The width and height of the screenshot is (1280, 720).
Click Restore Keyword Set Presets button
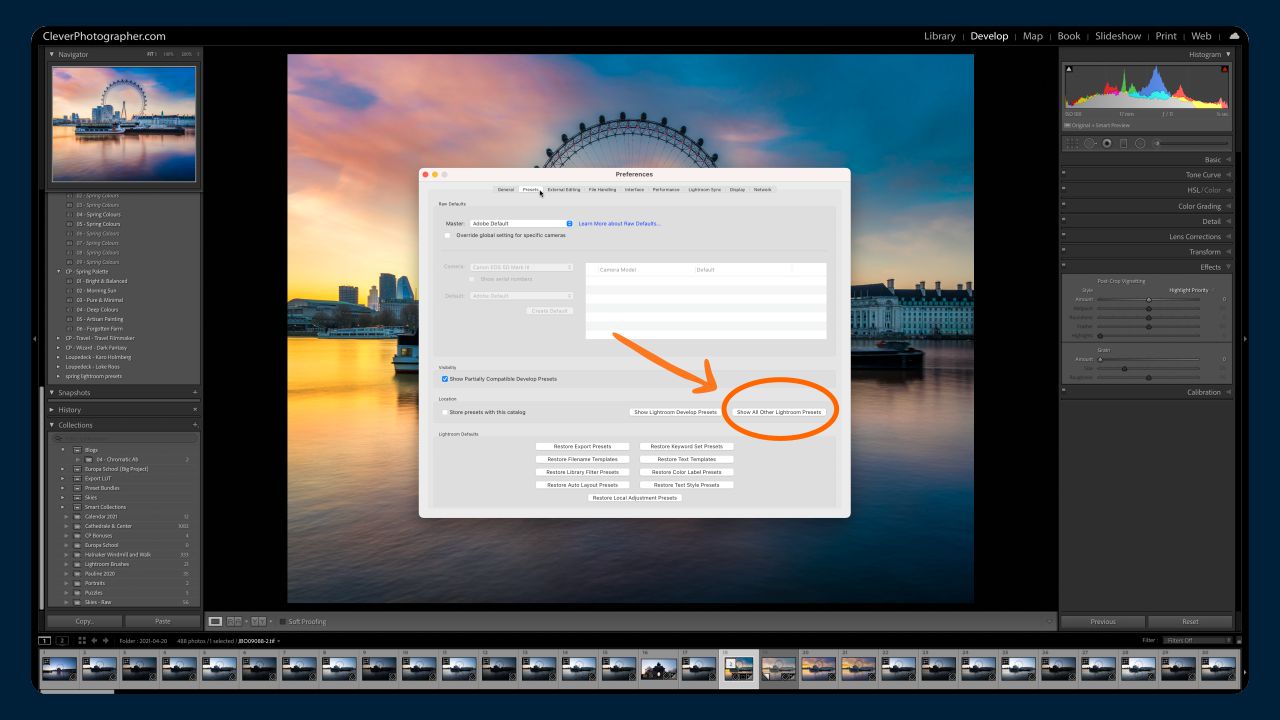(686, 447)
